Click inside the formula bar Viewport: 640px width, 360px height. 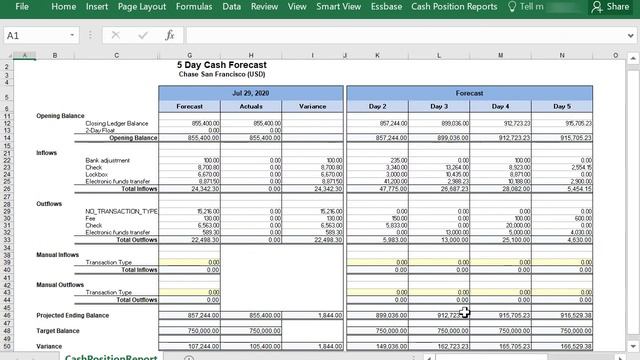(x=406, y=36)
